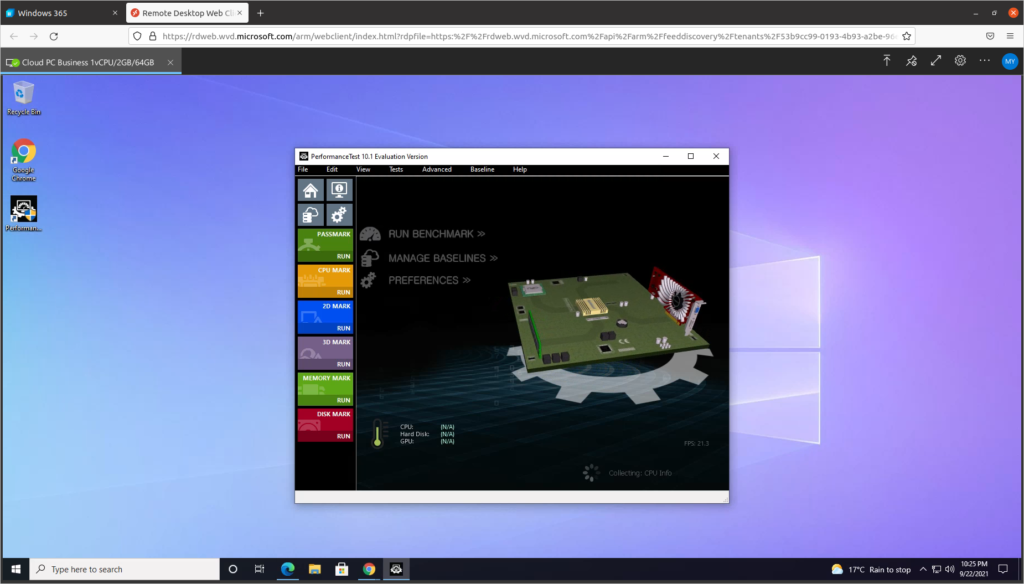
Task: Open the Help menu
Action: pyautogui.click(x=520, y=169)
